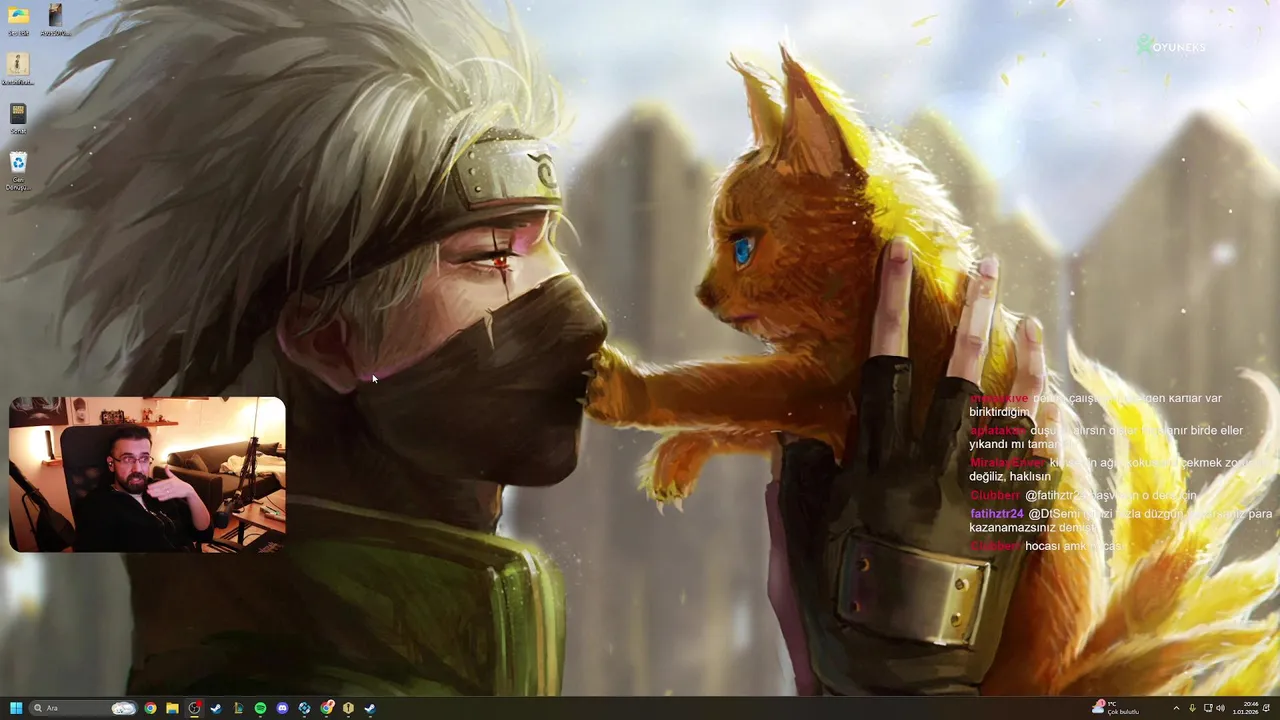Launch Google Chrome beside the File Explorer icon
The height and width of the screenshot is (720, 1280).
[x=150, y=708]
